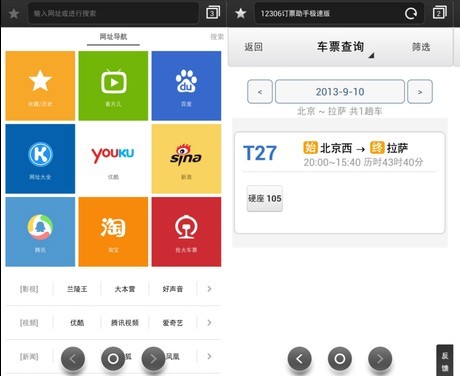Image resolution: width=460 pixels, height=376 pixels.
Task: Open the tab switcher showing 3 tabs
Action: [213, 13]
